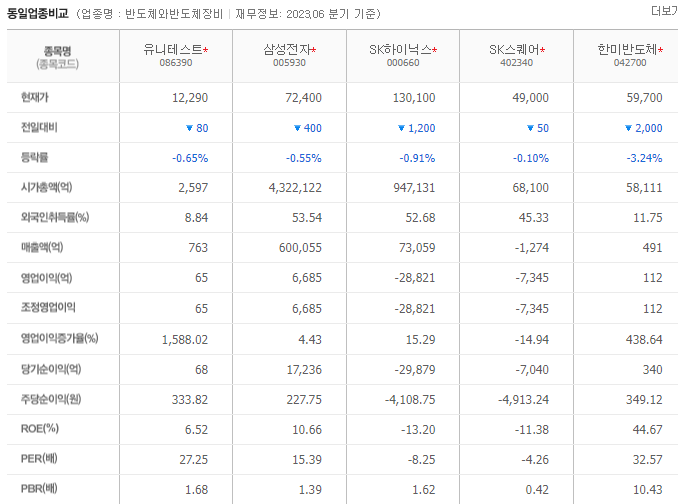Click SK스퀘어 current price 49,000

pyautogui.click(x=531, y=98)
